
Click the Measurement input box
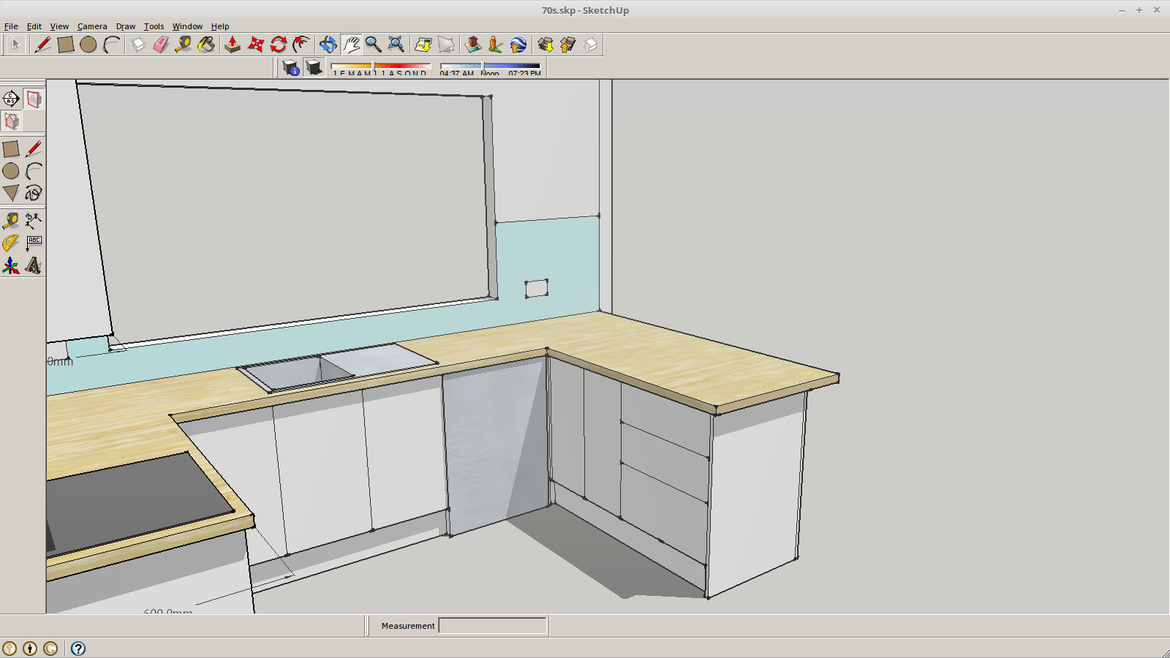[x=493, y=626]
